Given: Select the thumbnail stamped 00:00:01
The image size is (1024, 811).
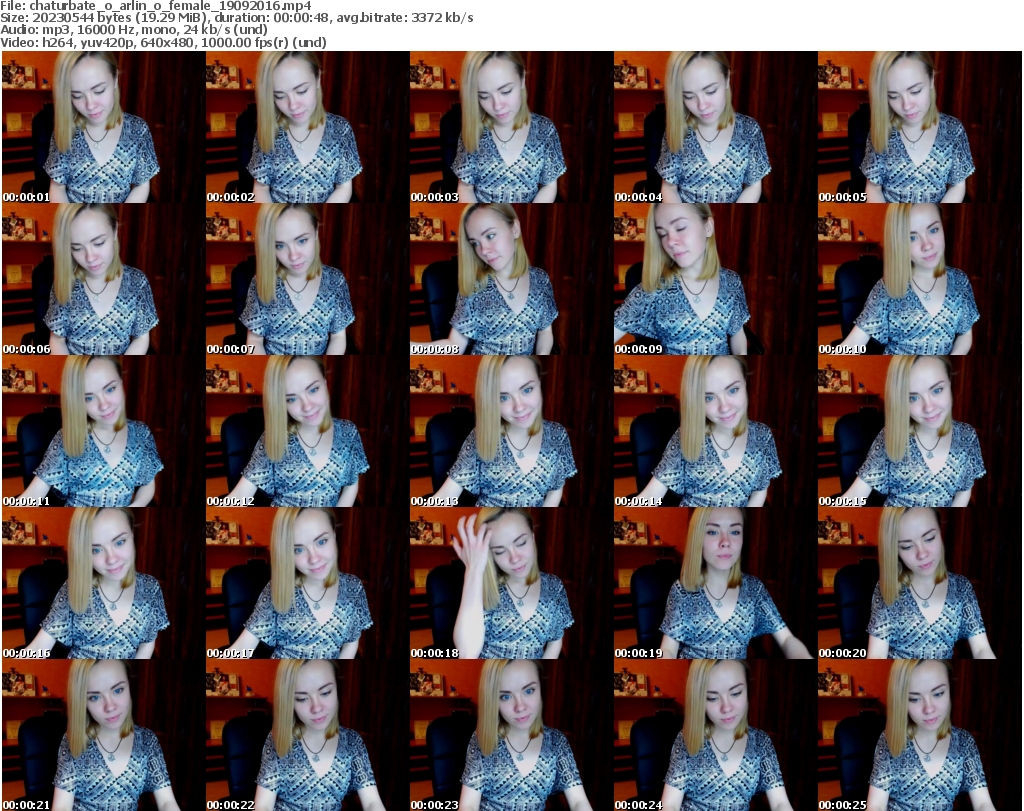Looking at the screenshot, I should [x=103, y=127].
